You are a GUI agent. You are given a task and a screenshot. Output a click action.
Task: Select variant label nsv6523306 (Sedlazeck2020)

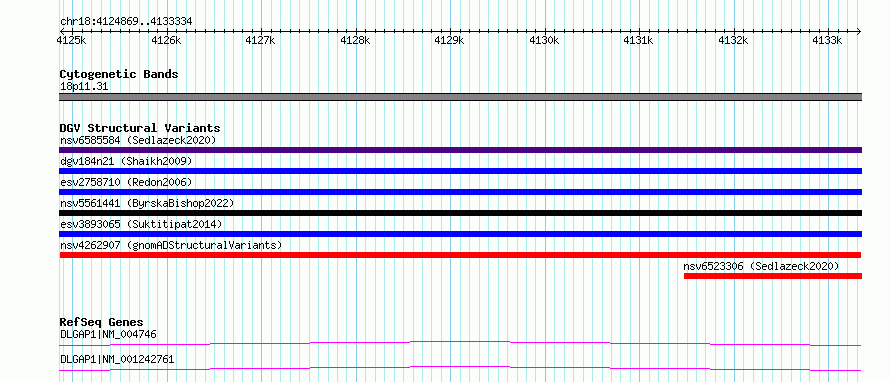(761, 266)
